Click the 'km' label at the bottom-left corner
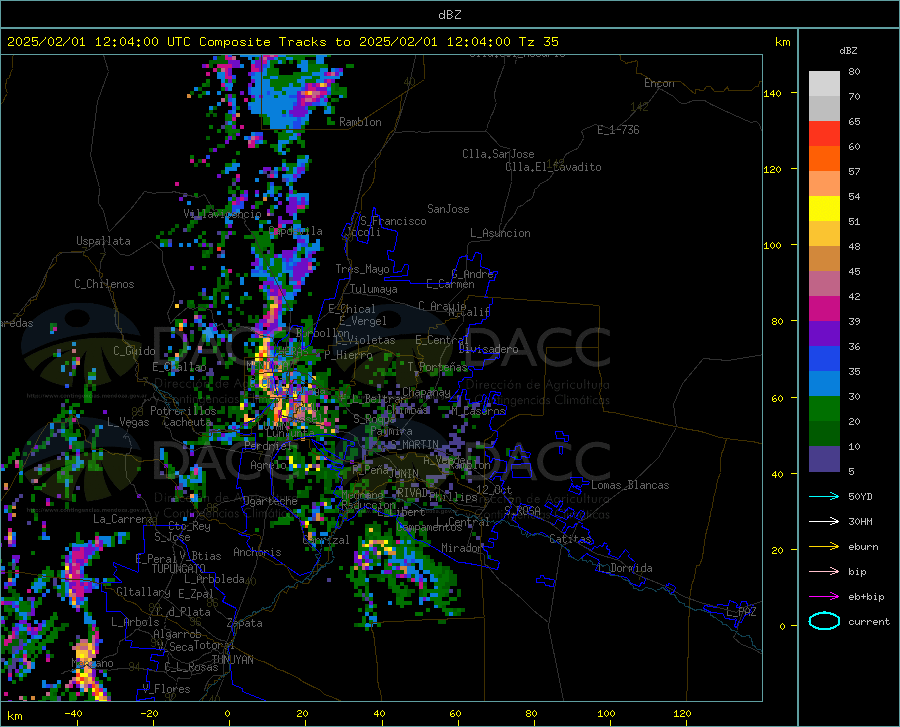The image size is (900, 727). coord(14,716)
